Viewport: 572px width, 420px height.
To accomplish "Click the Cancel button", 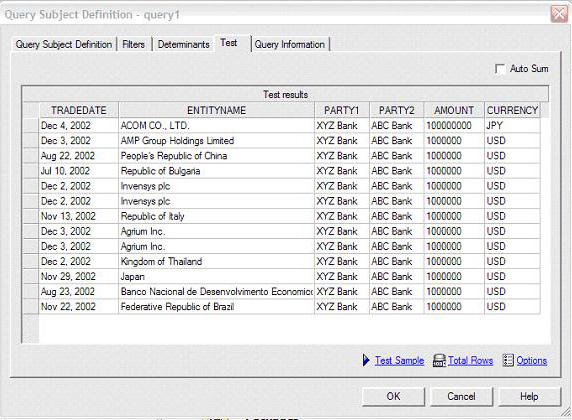I will pyautogui.click(x=461, y=396).
